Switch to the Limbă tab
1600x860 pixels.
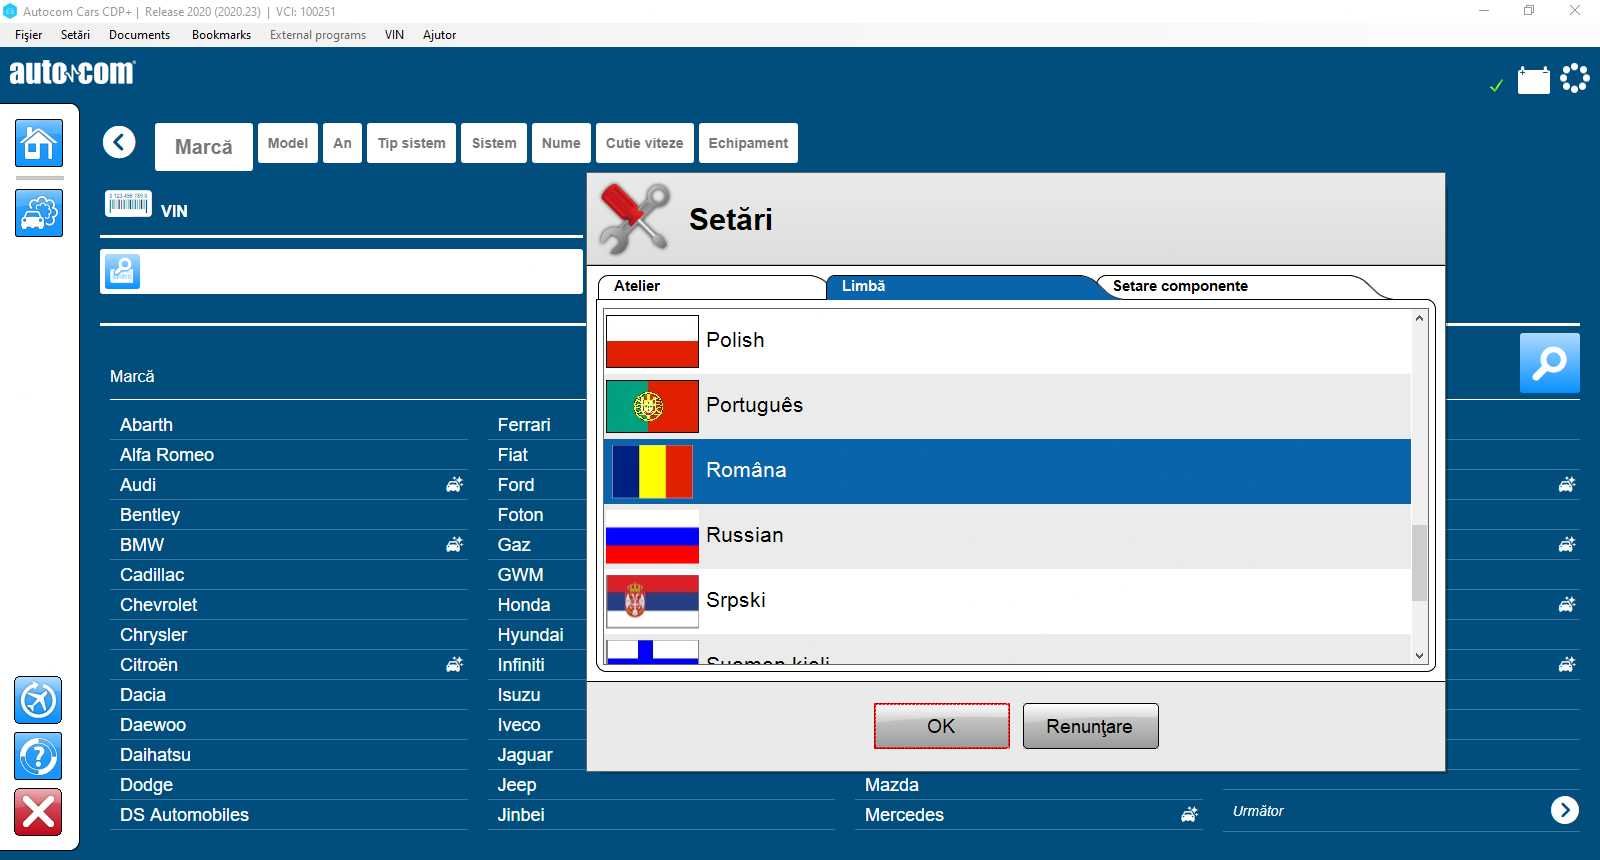(962, 287)
